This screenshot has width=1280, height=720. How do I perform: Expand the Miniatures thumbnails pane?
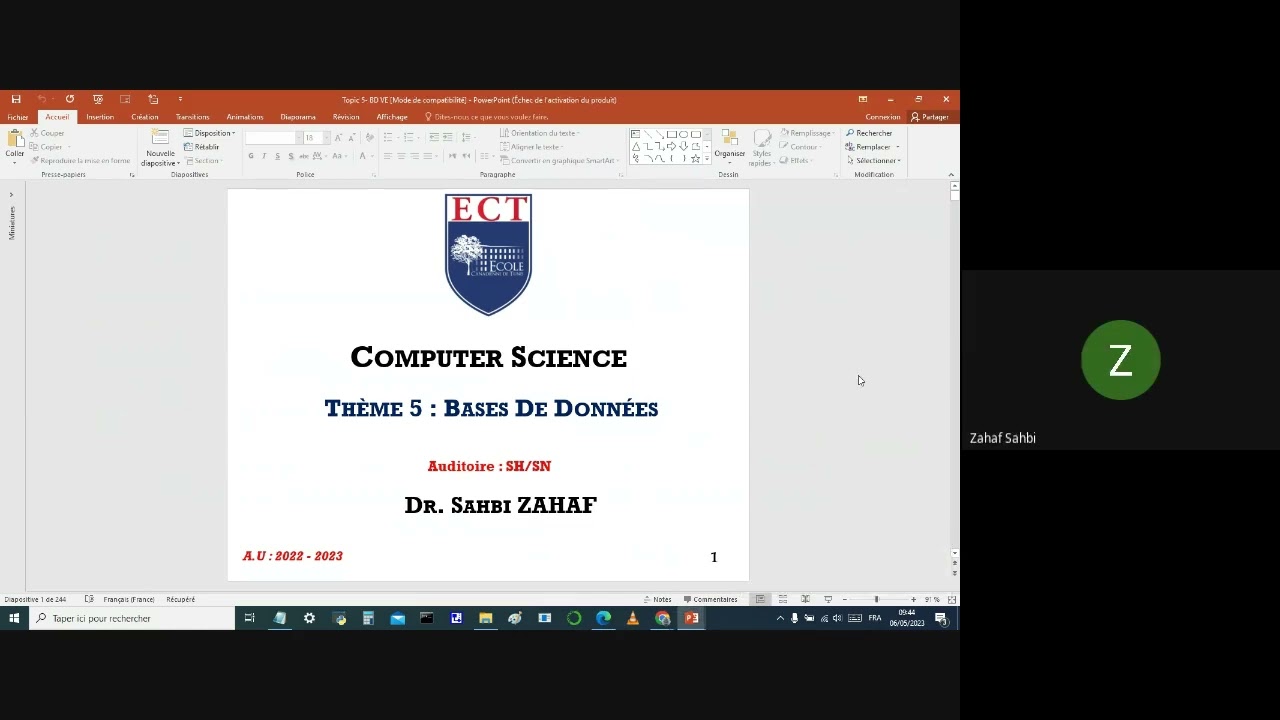tap(11, 194)
